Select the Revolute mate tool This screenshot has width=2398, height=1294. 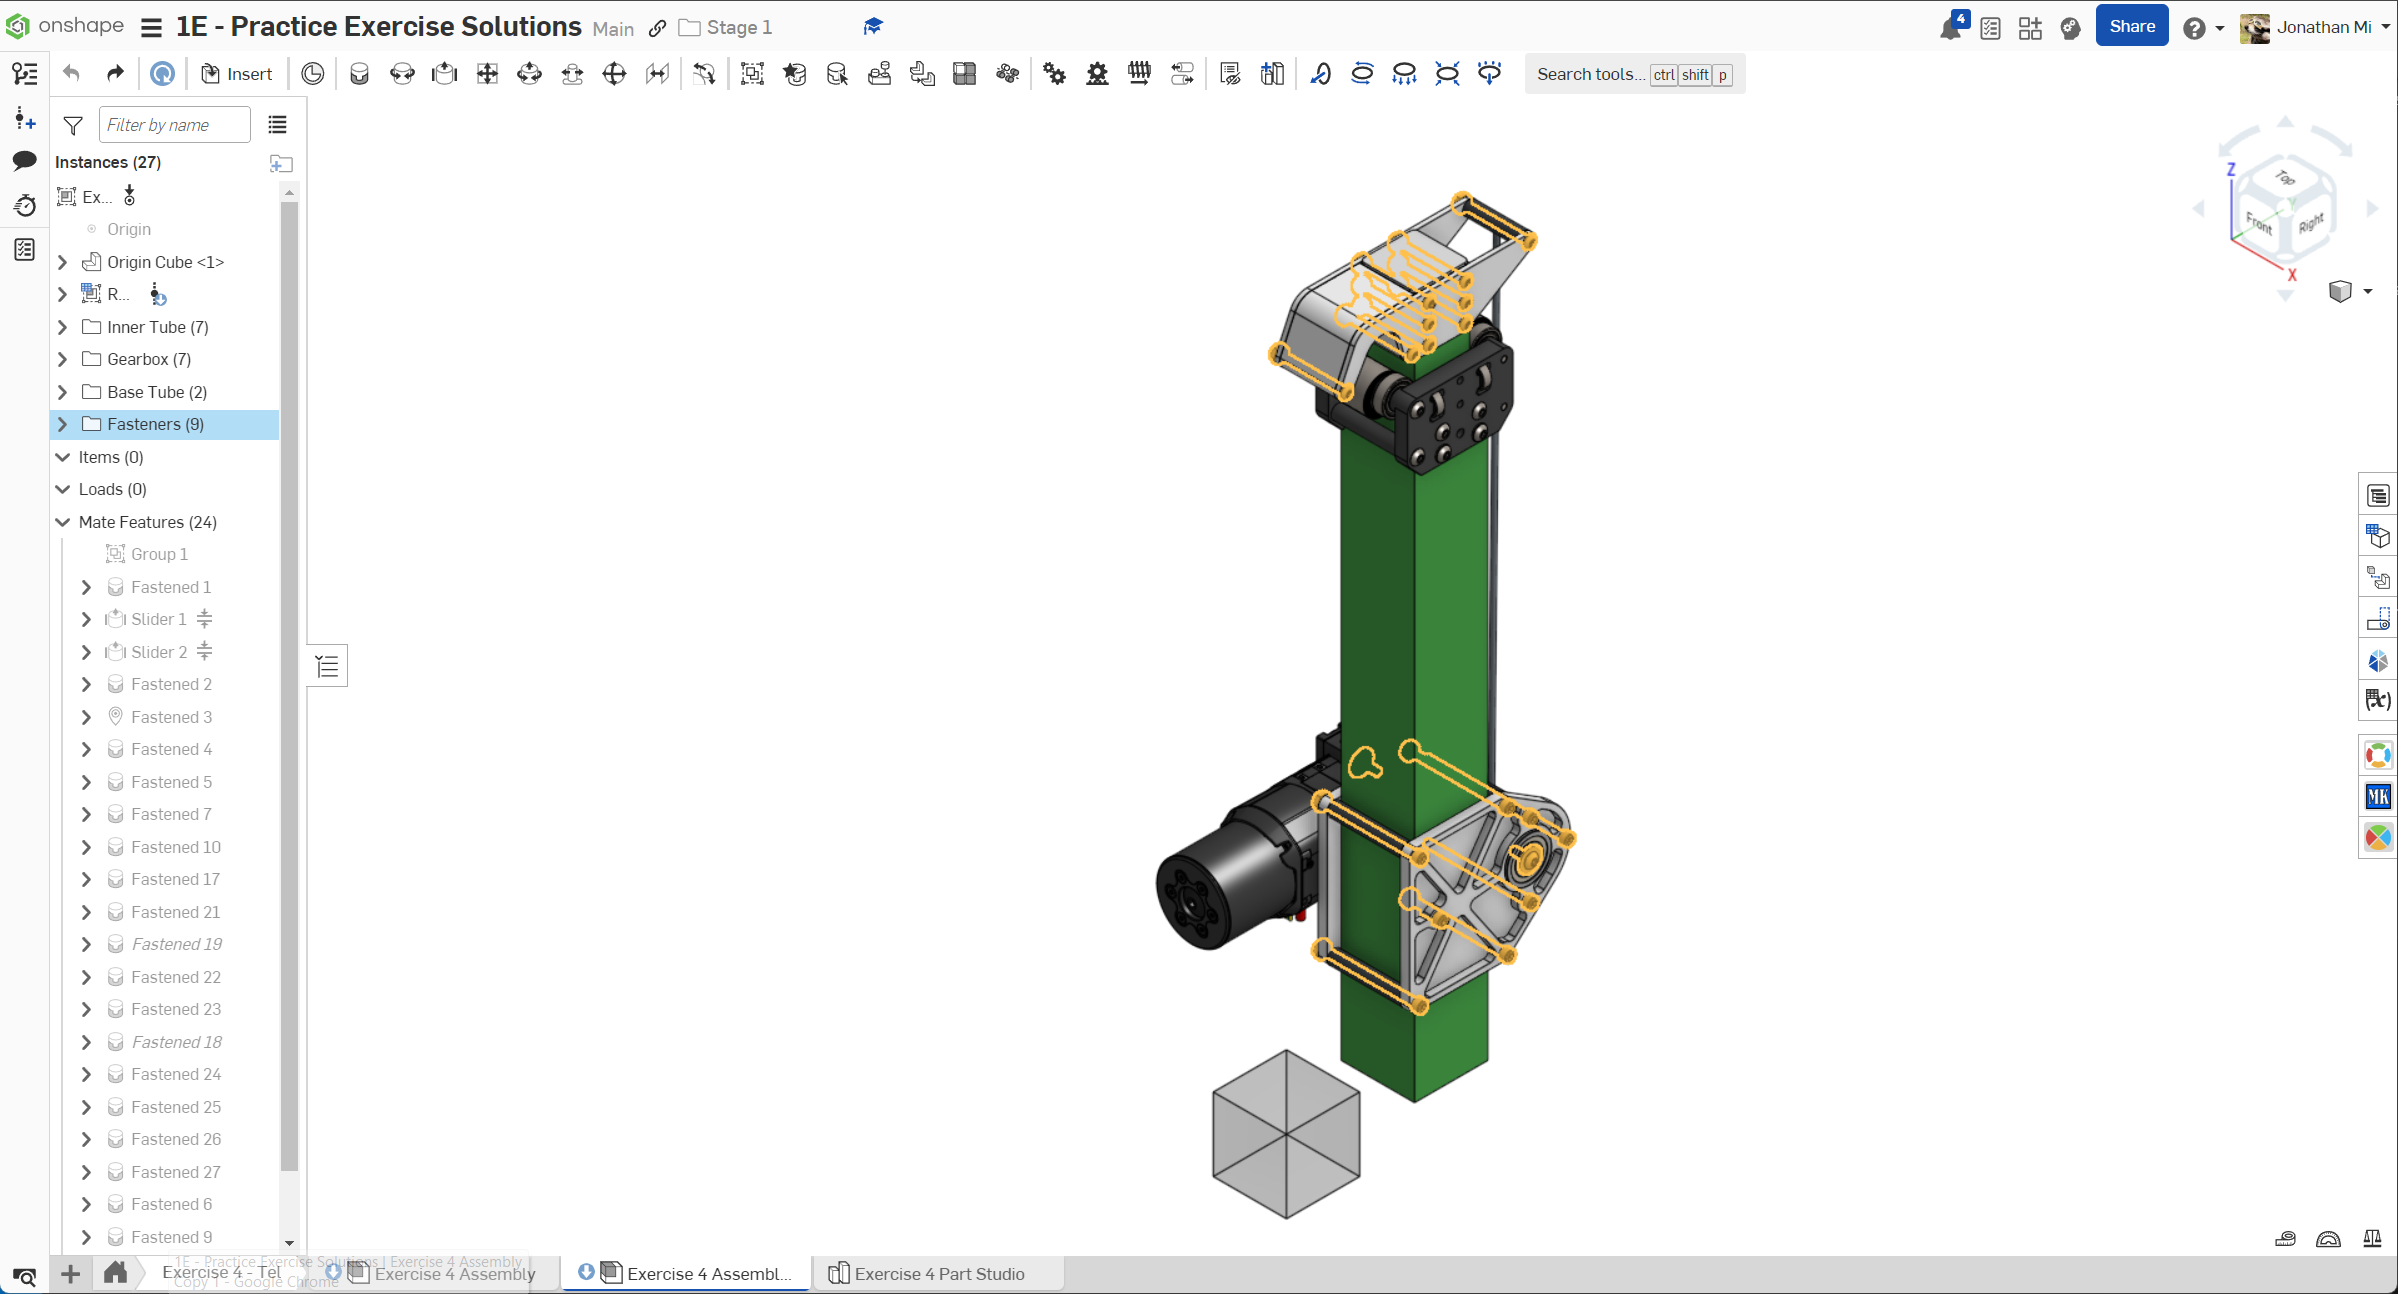(x=402, y=74)
